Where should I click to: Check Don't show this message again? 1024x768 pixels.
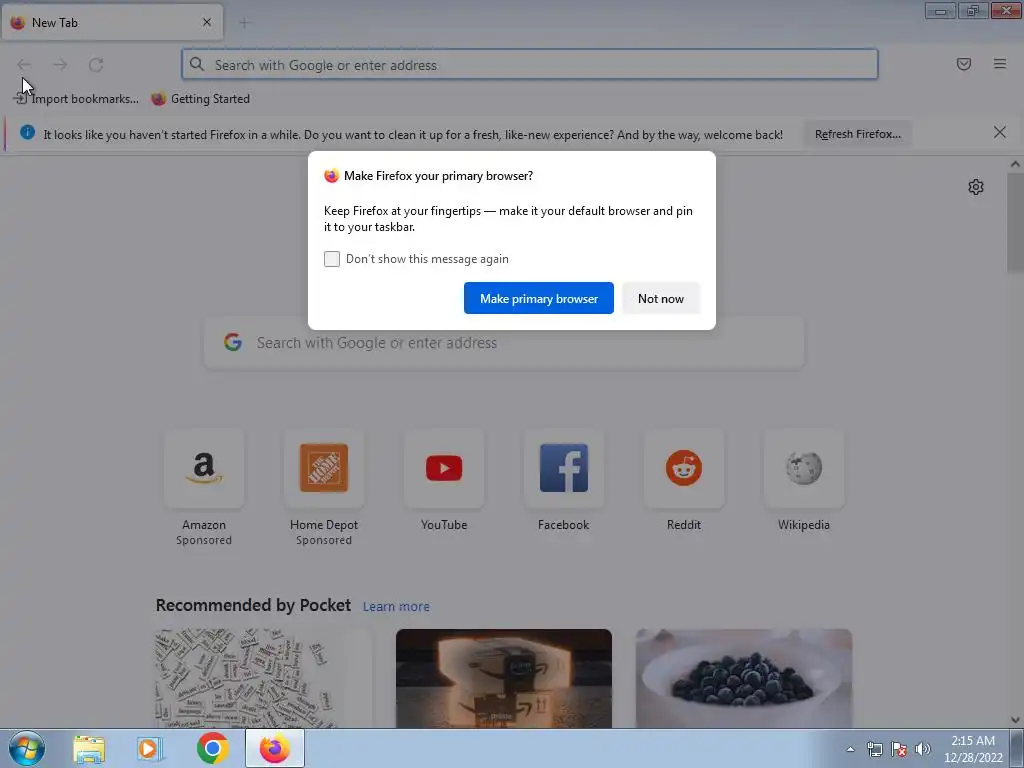(x=332, y=259)
